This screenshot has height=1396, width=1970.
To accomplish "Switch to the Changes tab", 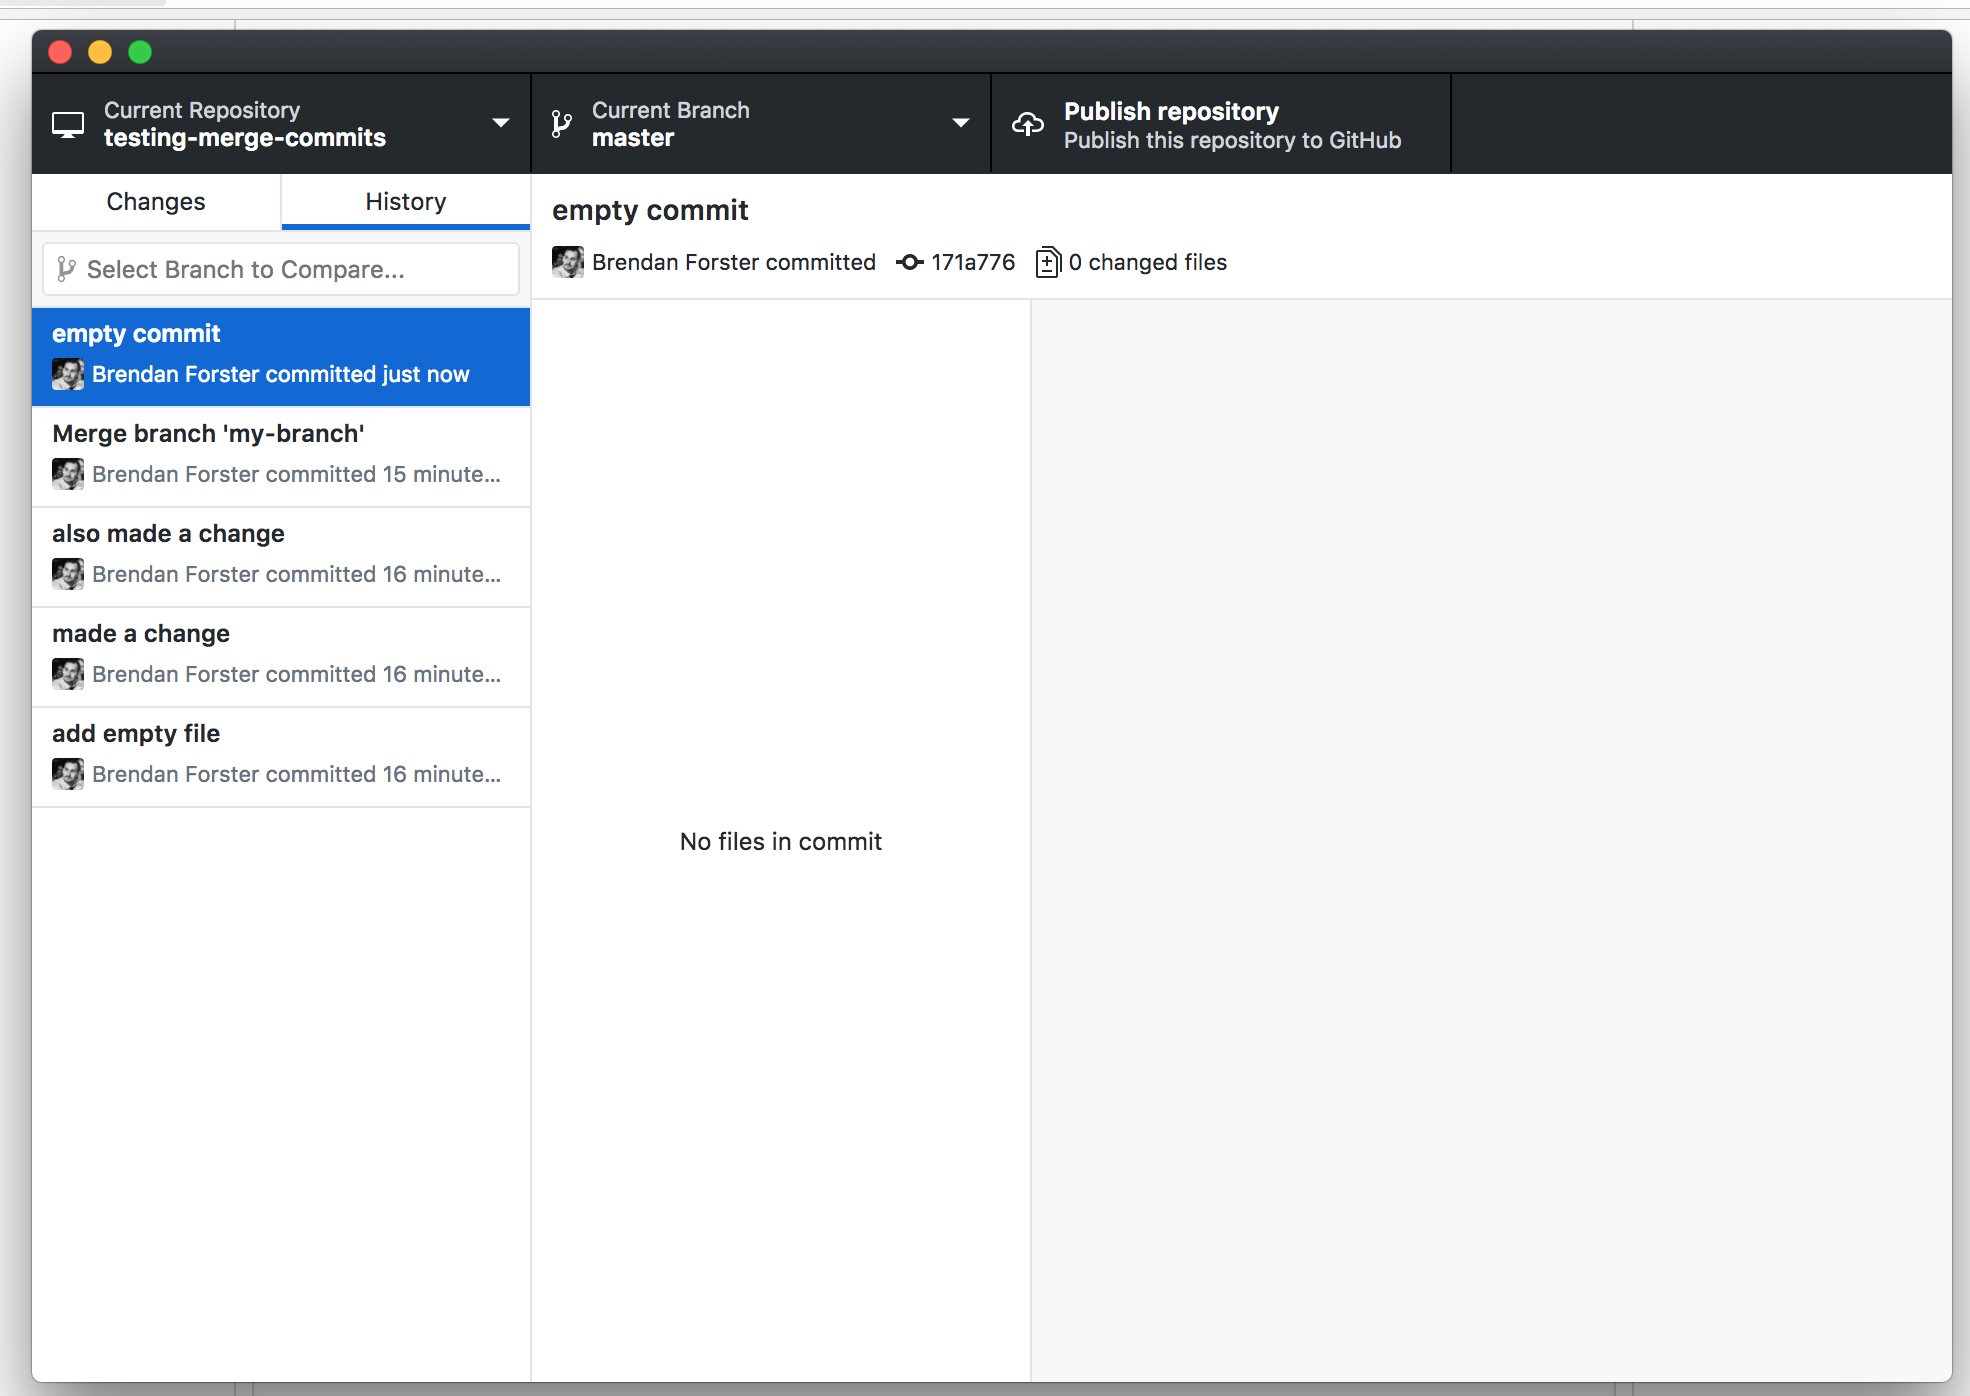I will (156, 201).
